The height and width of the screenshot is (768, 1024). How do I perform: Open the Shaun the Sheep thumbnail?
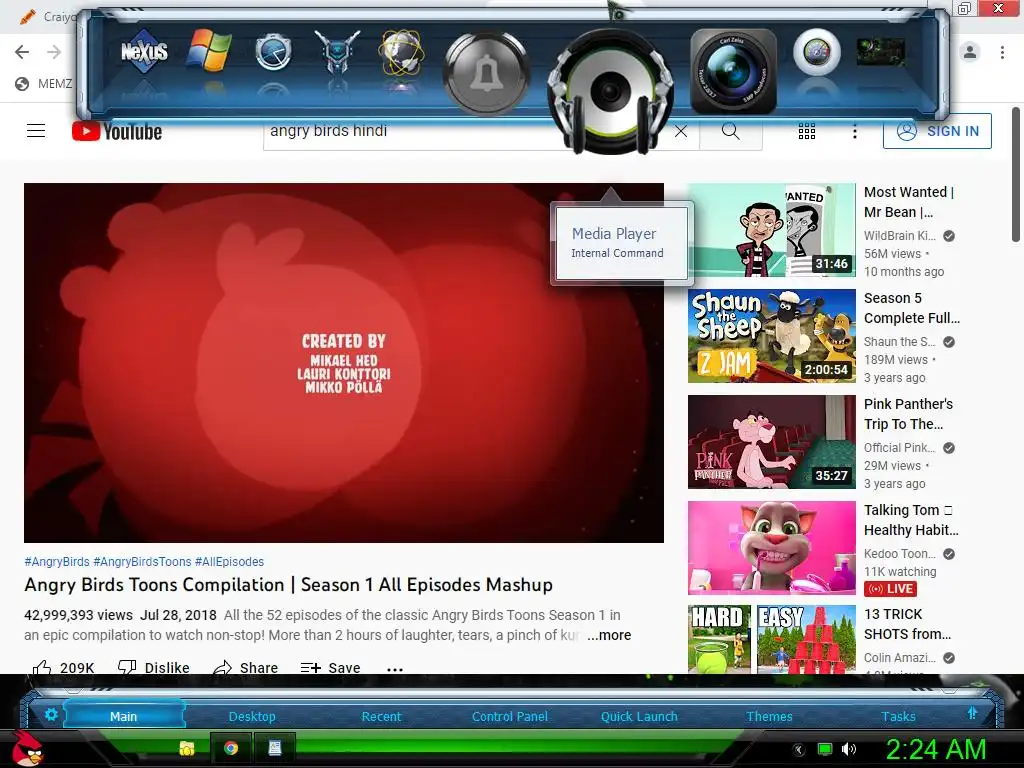(x=771, y=336)
